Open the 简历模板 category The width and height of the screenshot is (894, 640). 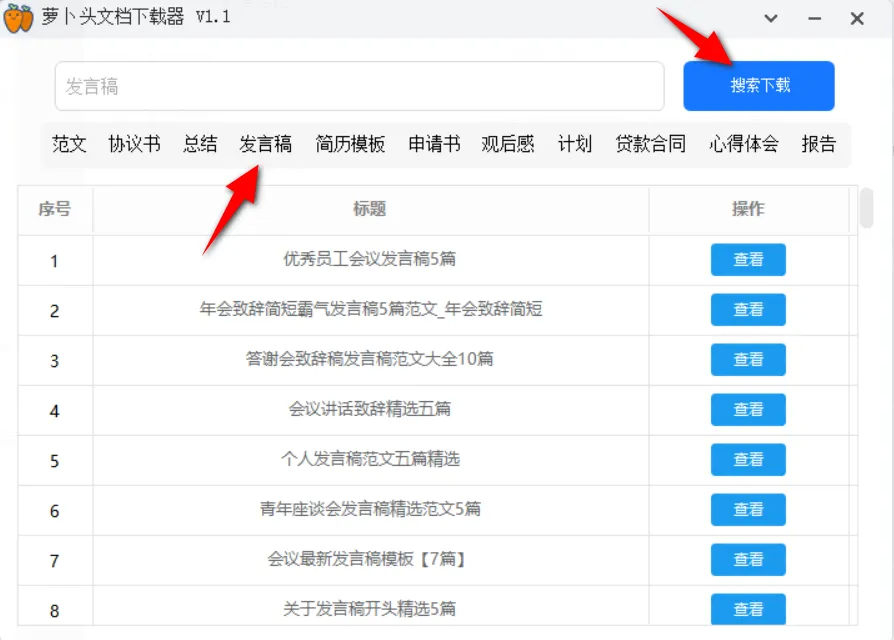coord(350,144)
